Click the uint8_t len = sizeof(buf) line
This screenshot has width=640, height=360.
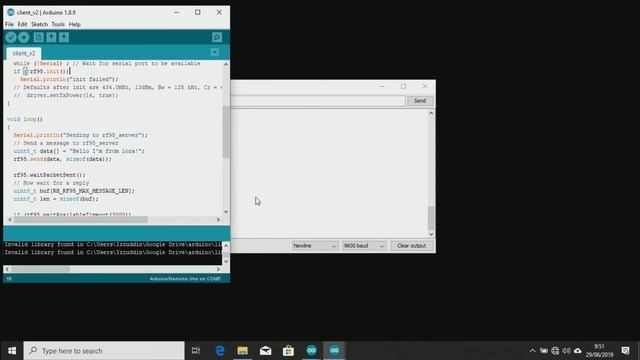point(56,199)
